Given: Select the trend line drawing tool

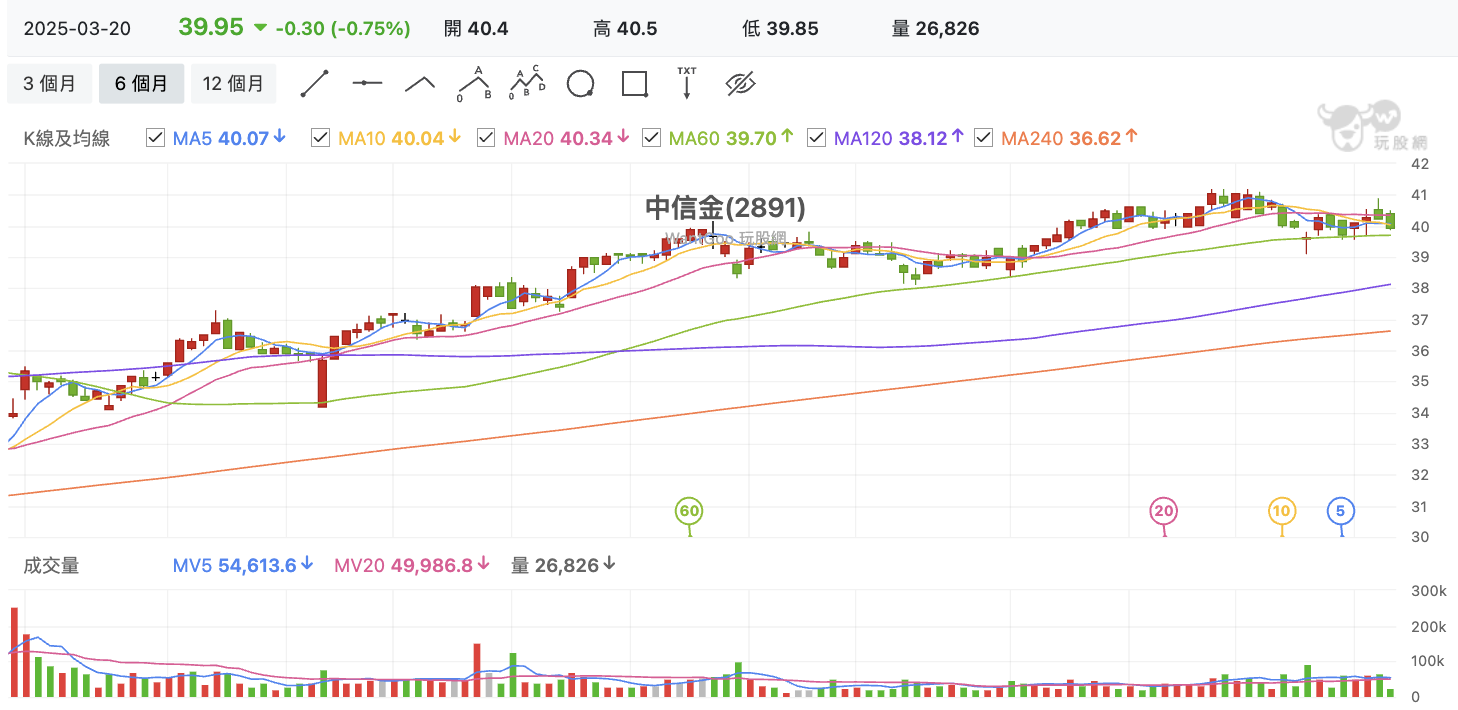Looking at the screenshot, I should click(x=316, y=83).
